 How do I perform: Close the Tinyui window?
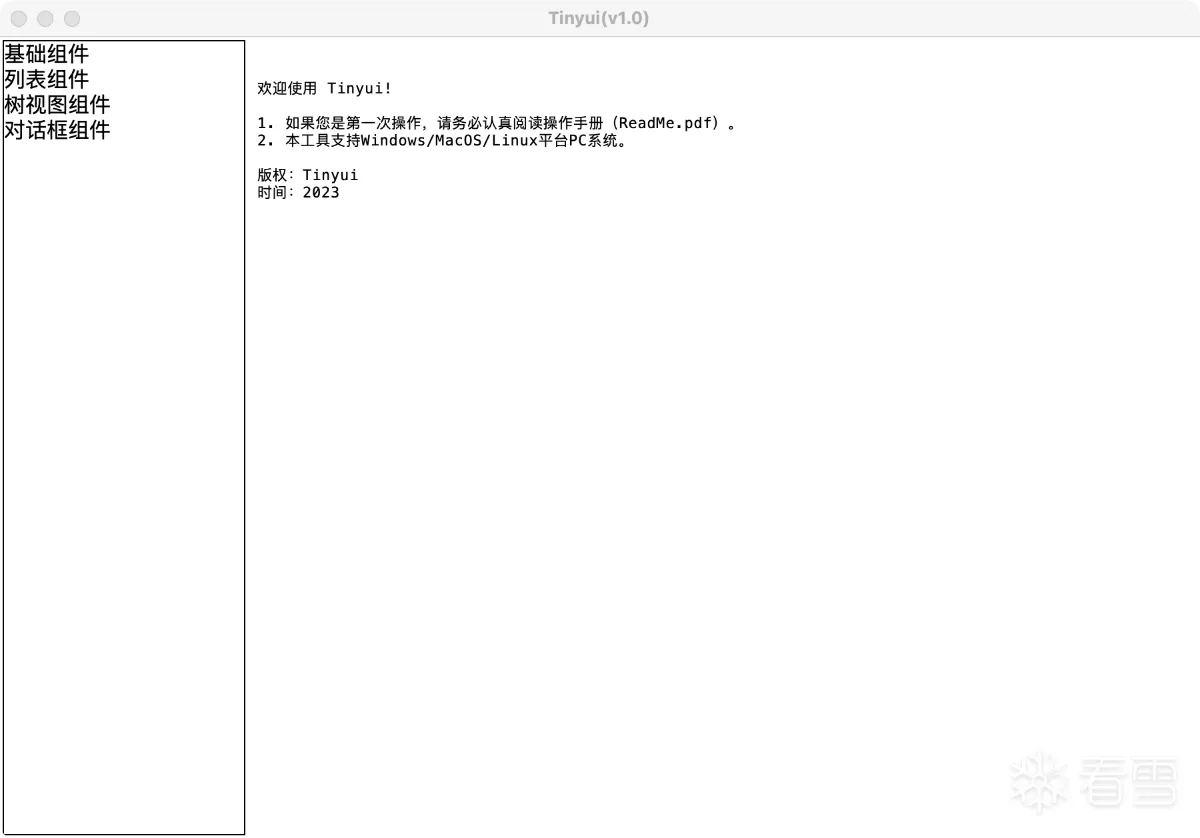pyautogui.click(x=19, y=18)
